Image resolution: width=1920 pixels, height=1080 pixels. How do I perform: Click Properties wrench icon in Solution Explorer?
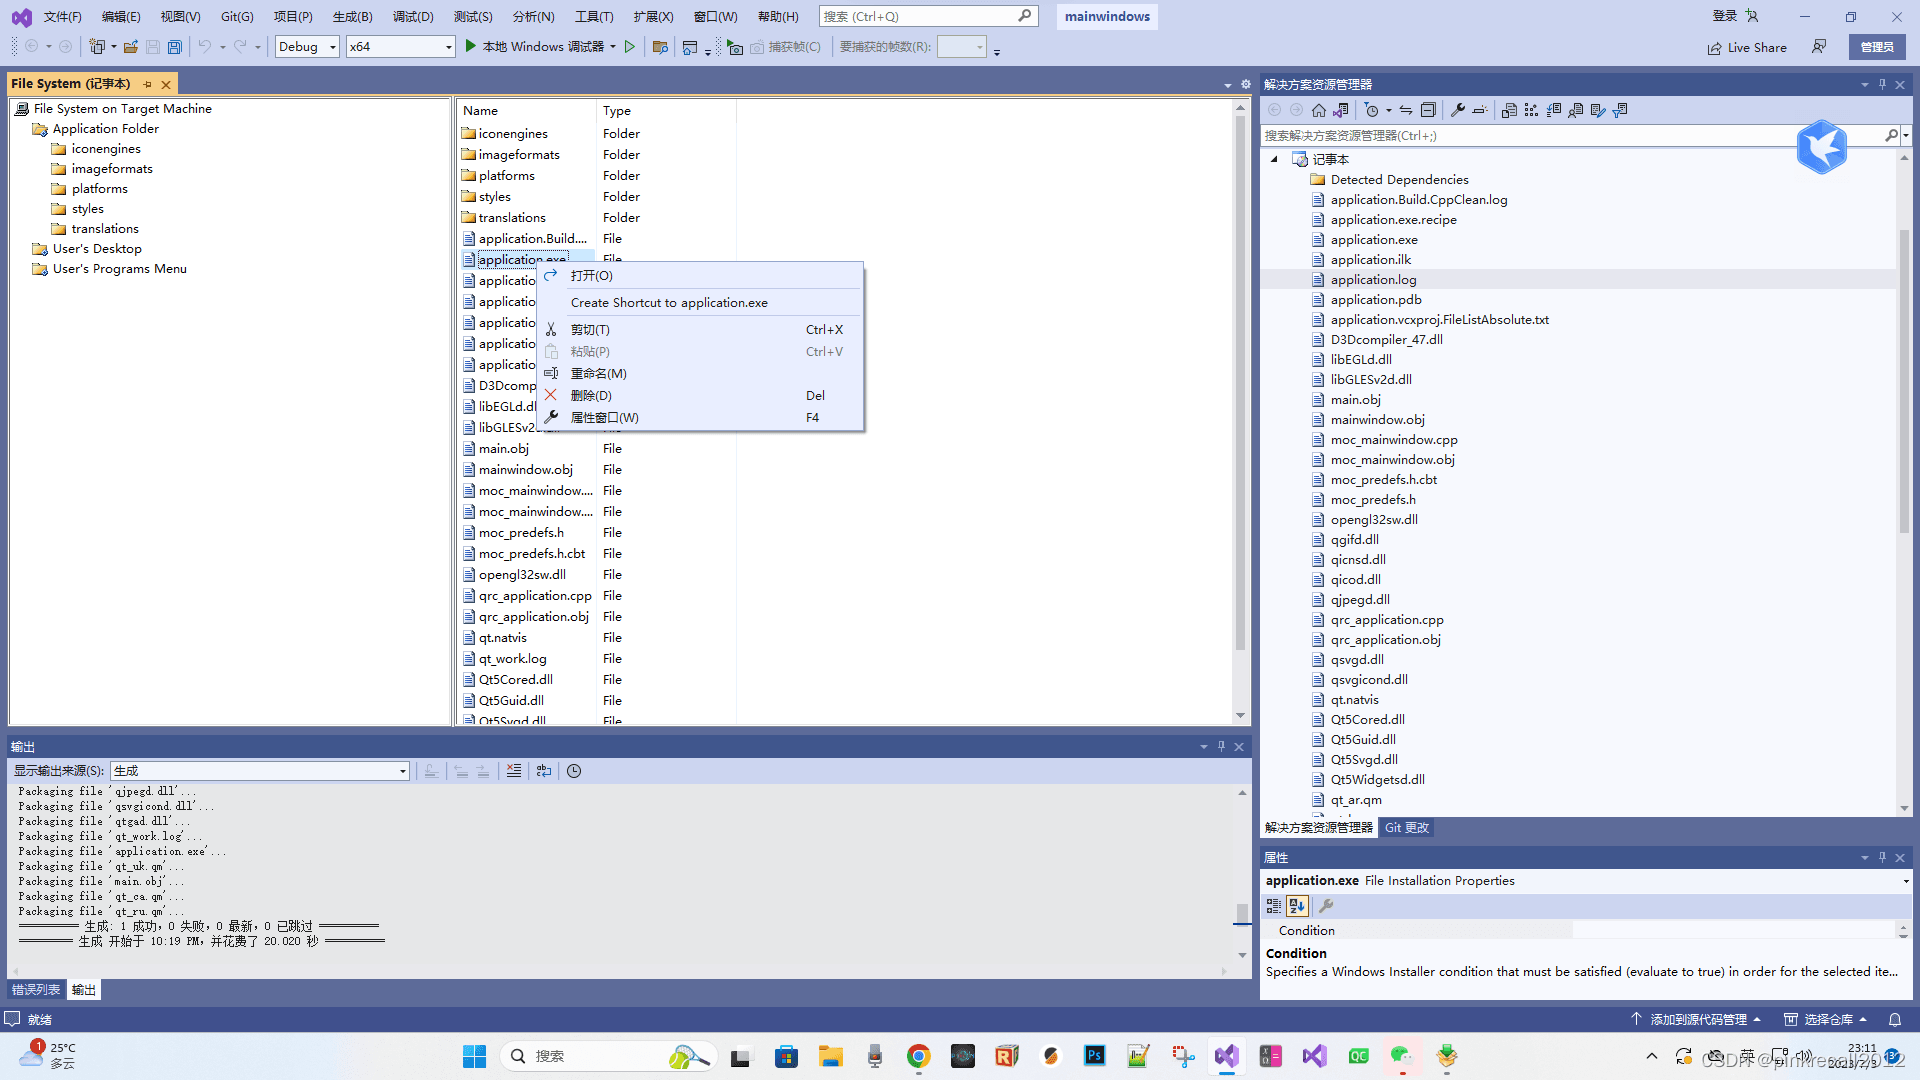point(1458,110)
